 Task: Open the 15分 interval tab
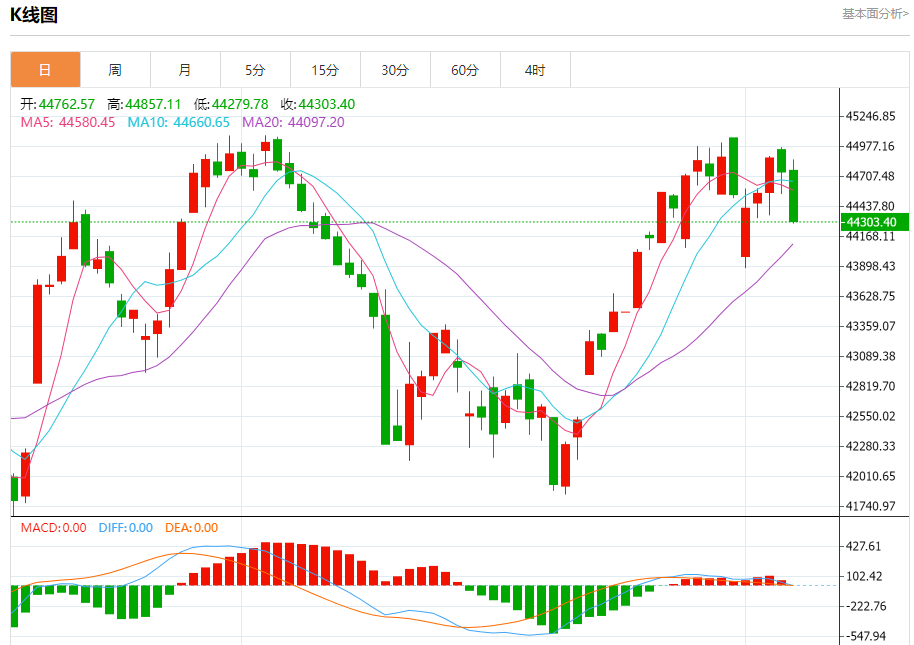pos(325,70)
